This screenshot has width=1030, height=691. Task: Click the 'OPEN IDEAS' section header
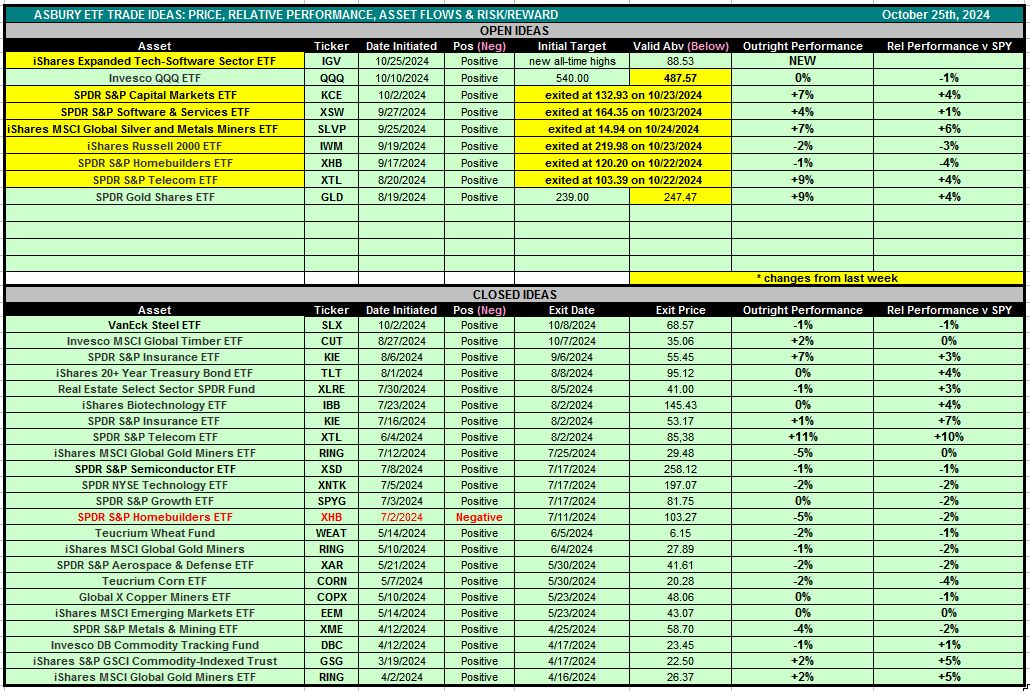pyautogui.click(x=516, y=31)
